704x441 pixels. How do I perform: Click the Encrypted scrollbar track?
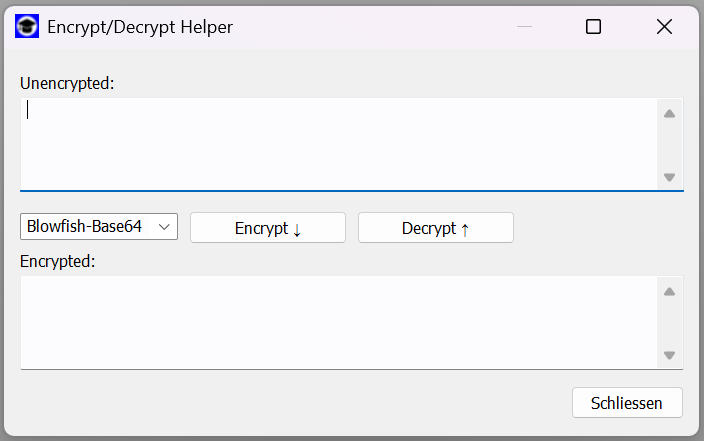pyautogui.click(x=669, y=322)
